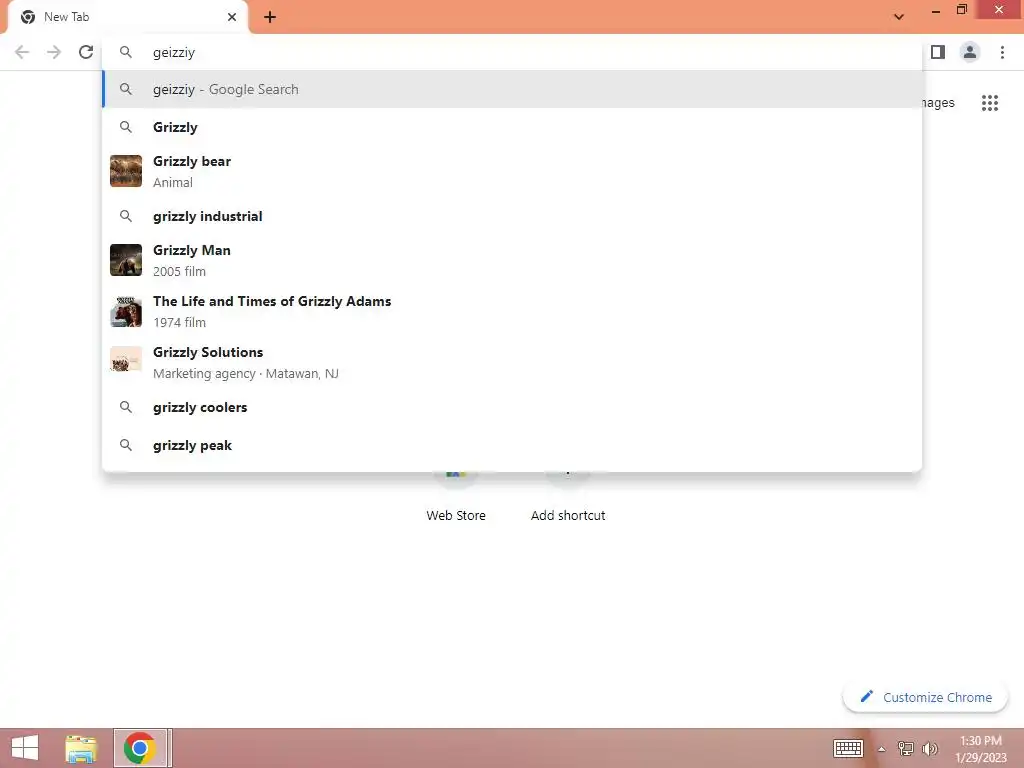Open the side panel icon
The width and height of the screenshot is (1024, 768).
click(938, 52)
